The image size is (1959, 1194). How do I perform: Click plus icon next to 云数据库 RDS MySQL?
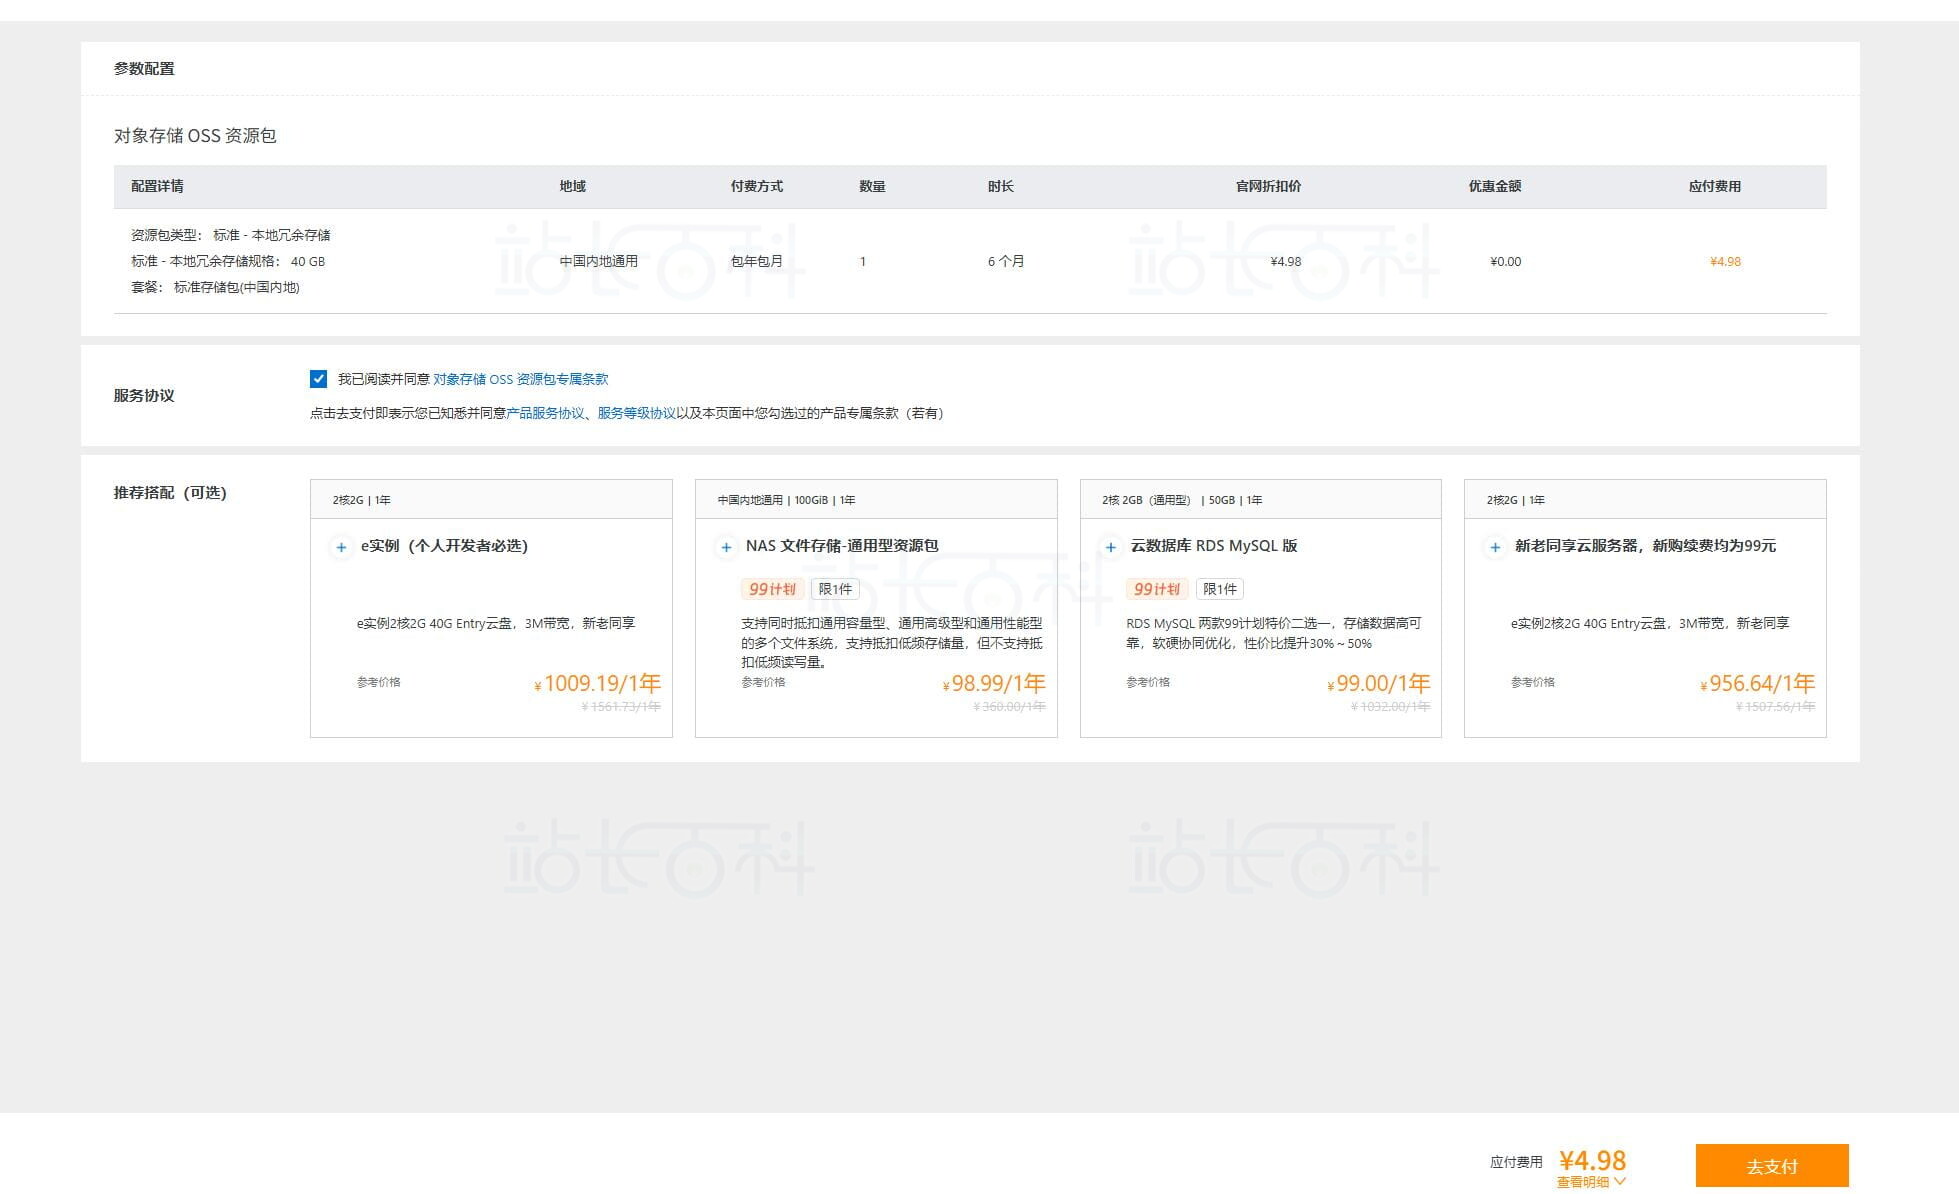[1110, 547]
